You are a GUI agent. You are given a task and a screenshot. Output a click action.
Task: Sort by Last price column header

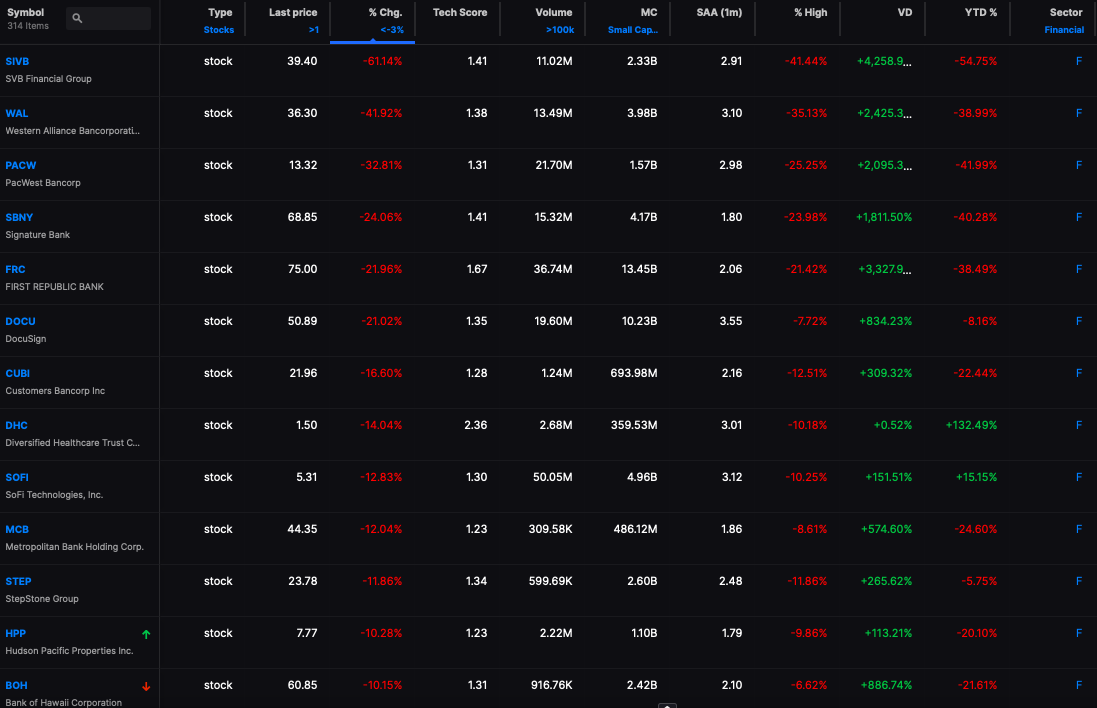[293, 13]
